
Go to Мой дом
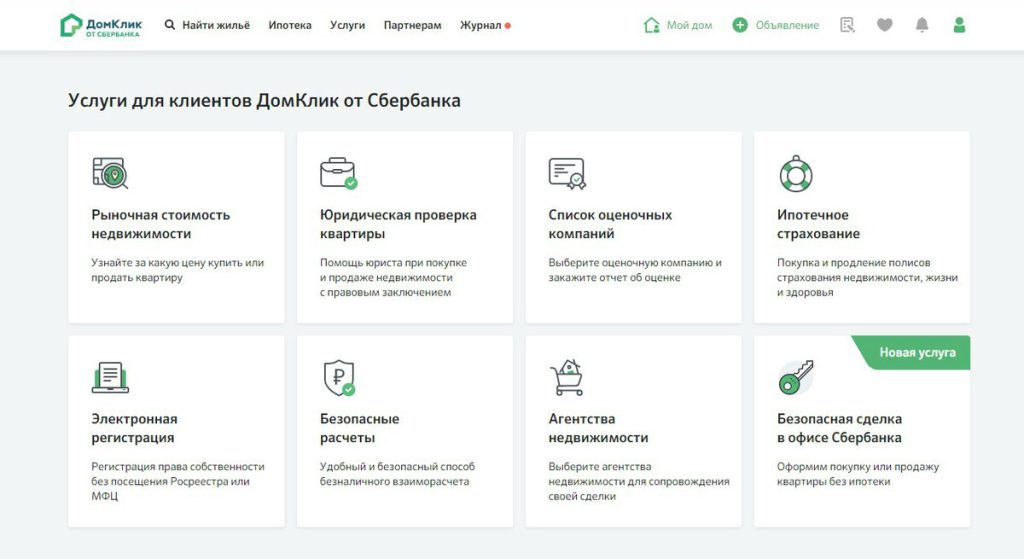point(678,25)
